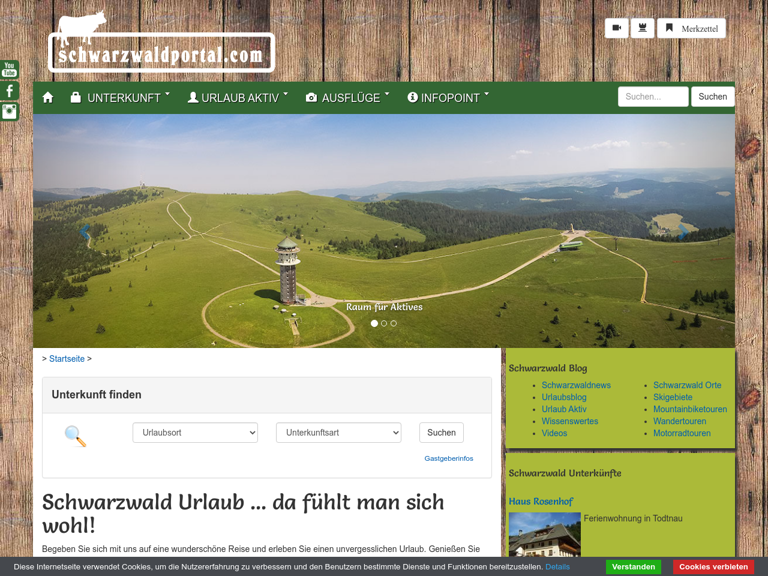Open the Unterkunftsart dropdown

[338, 432]
